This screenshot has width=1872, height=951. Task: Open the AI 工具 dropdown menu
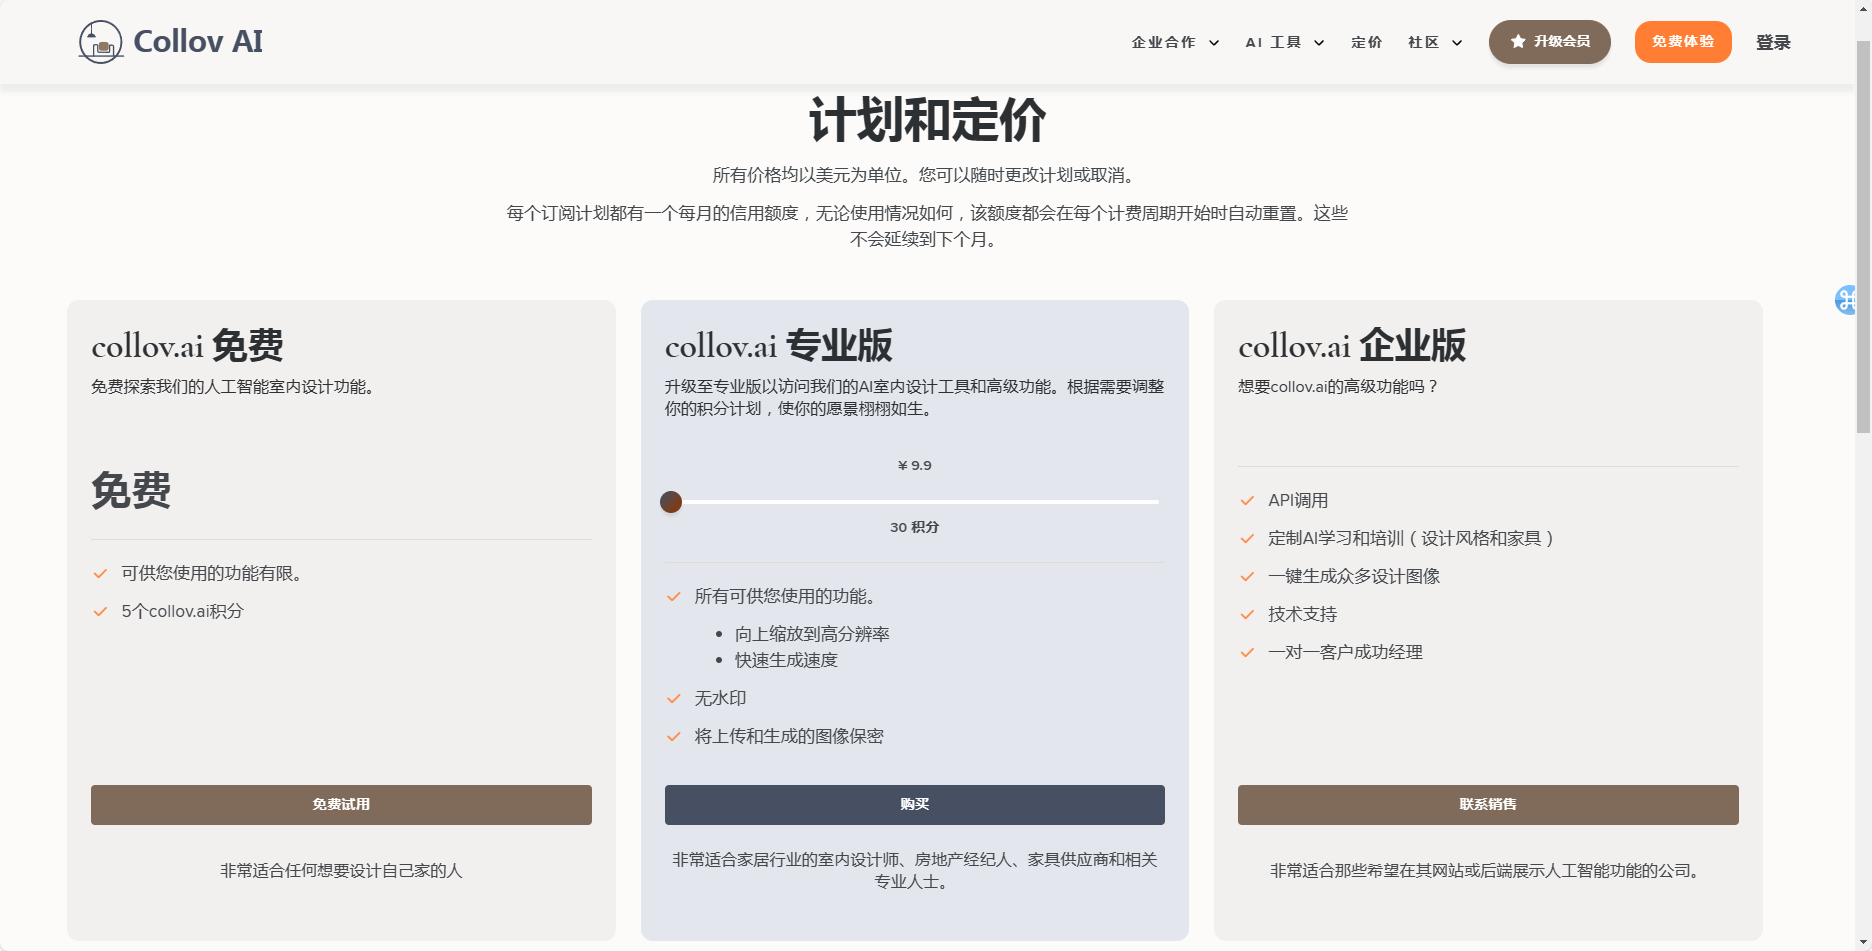[1284, 42]
